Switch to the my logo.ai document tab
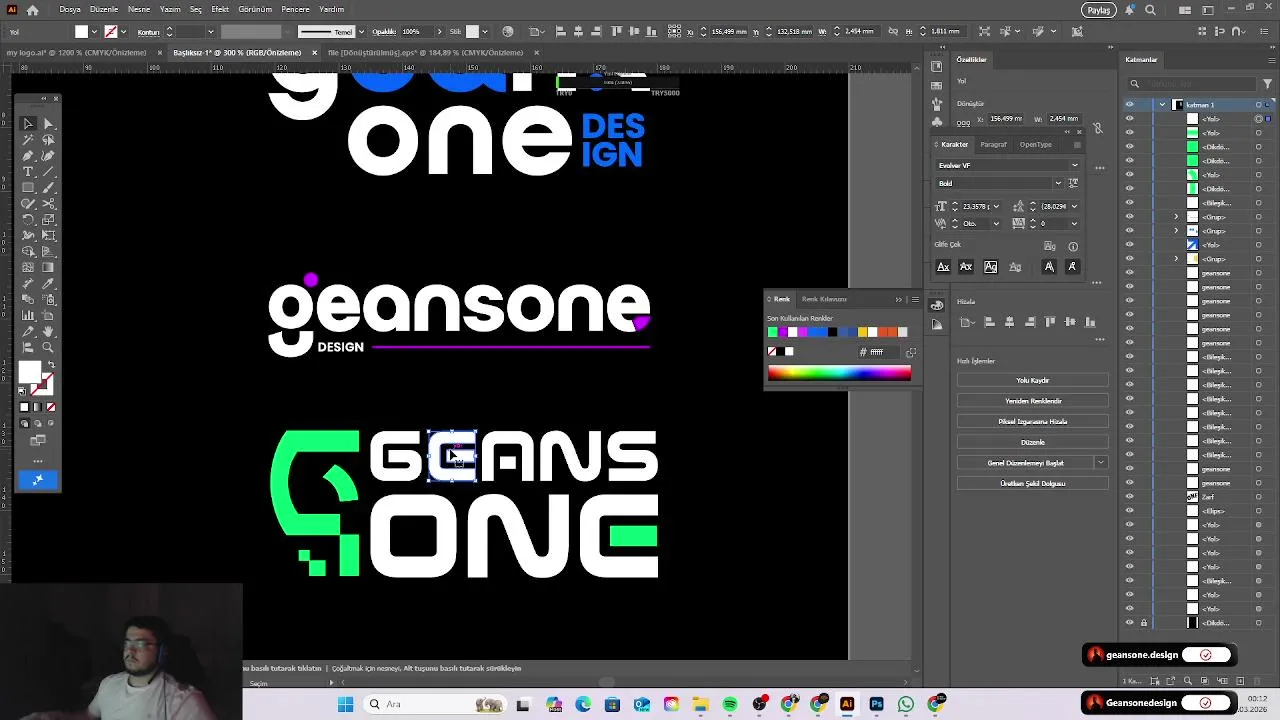 point(76,53)
